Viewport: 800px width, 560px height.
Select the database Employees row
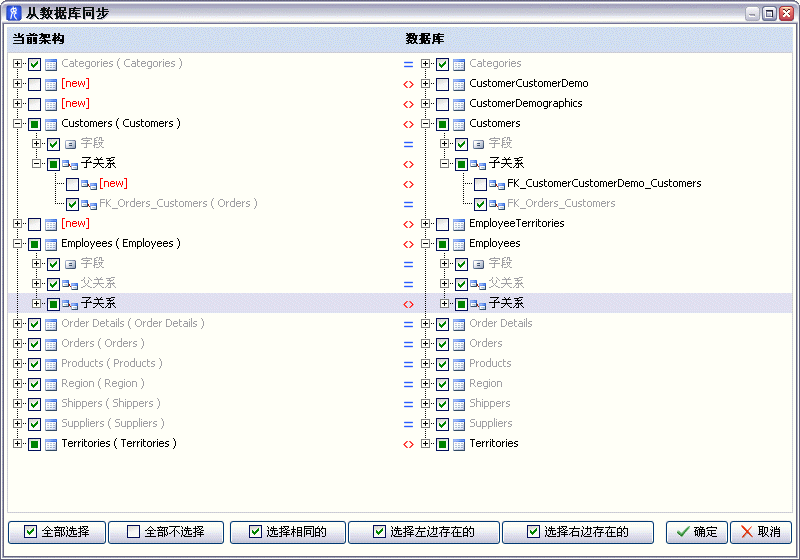point(494,244)
